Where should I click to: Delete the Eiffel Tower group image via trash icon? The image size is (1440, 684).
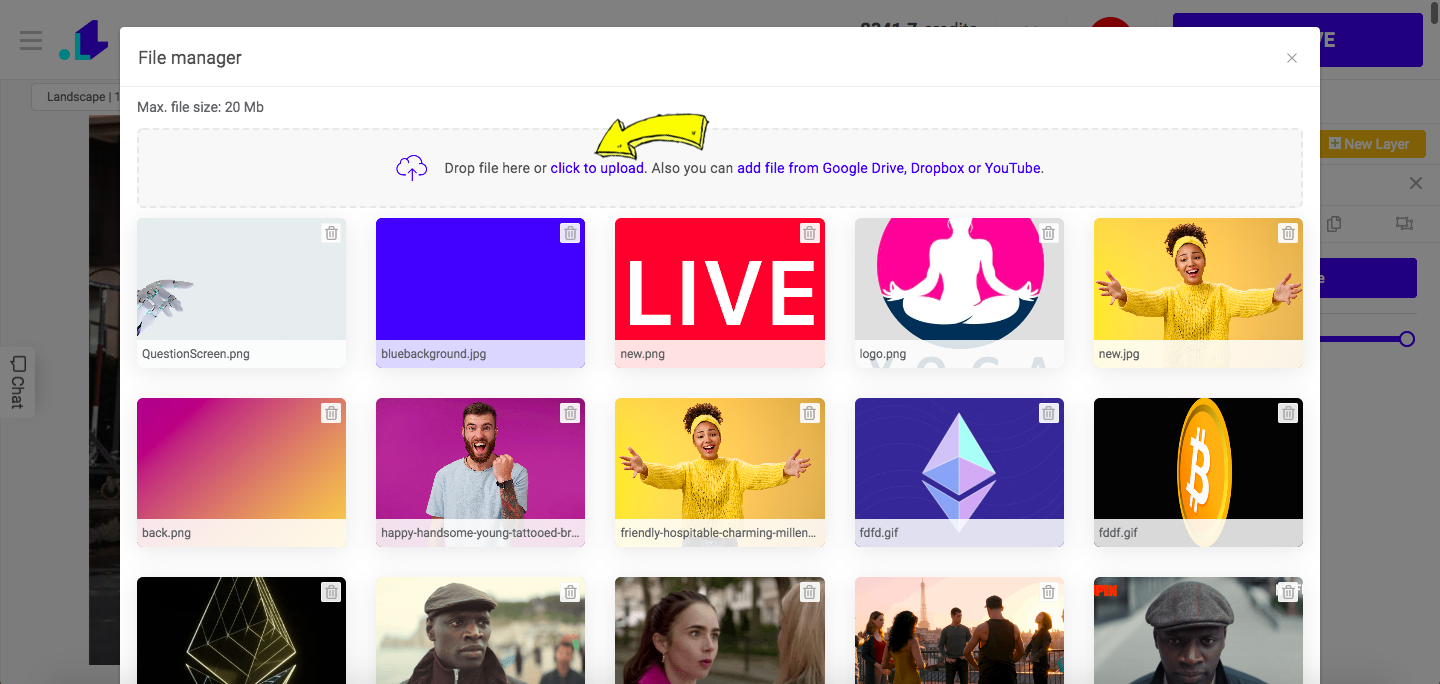click(1049, 592)
